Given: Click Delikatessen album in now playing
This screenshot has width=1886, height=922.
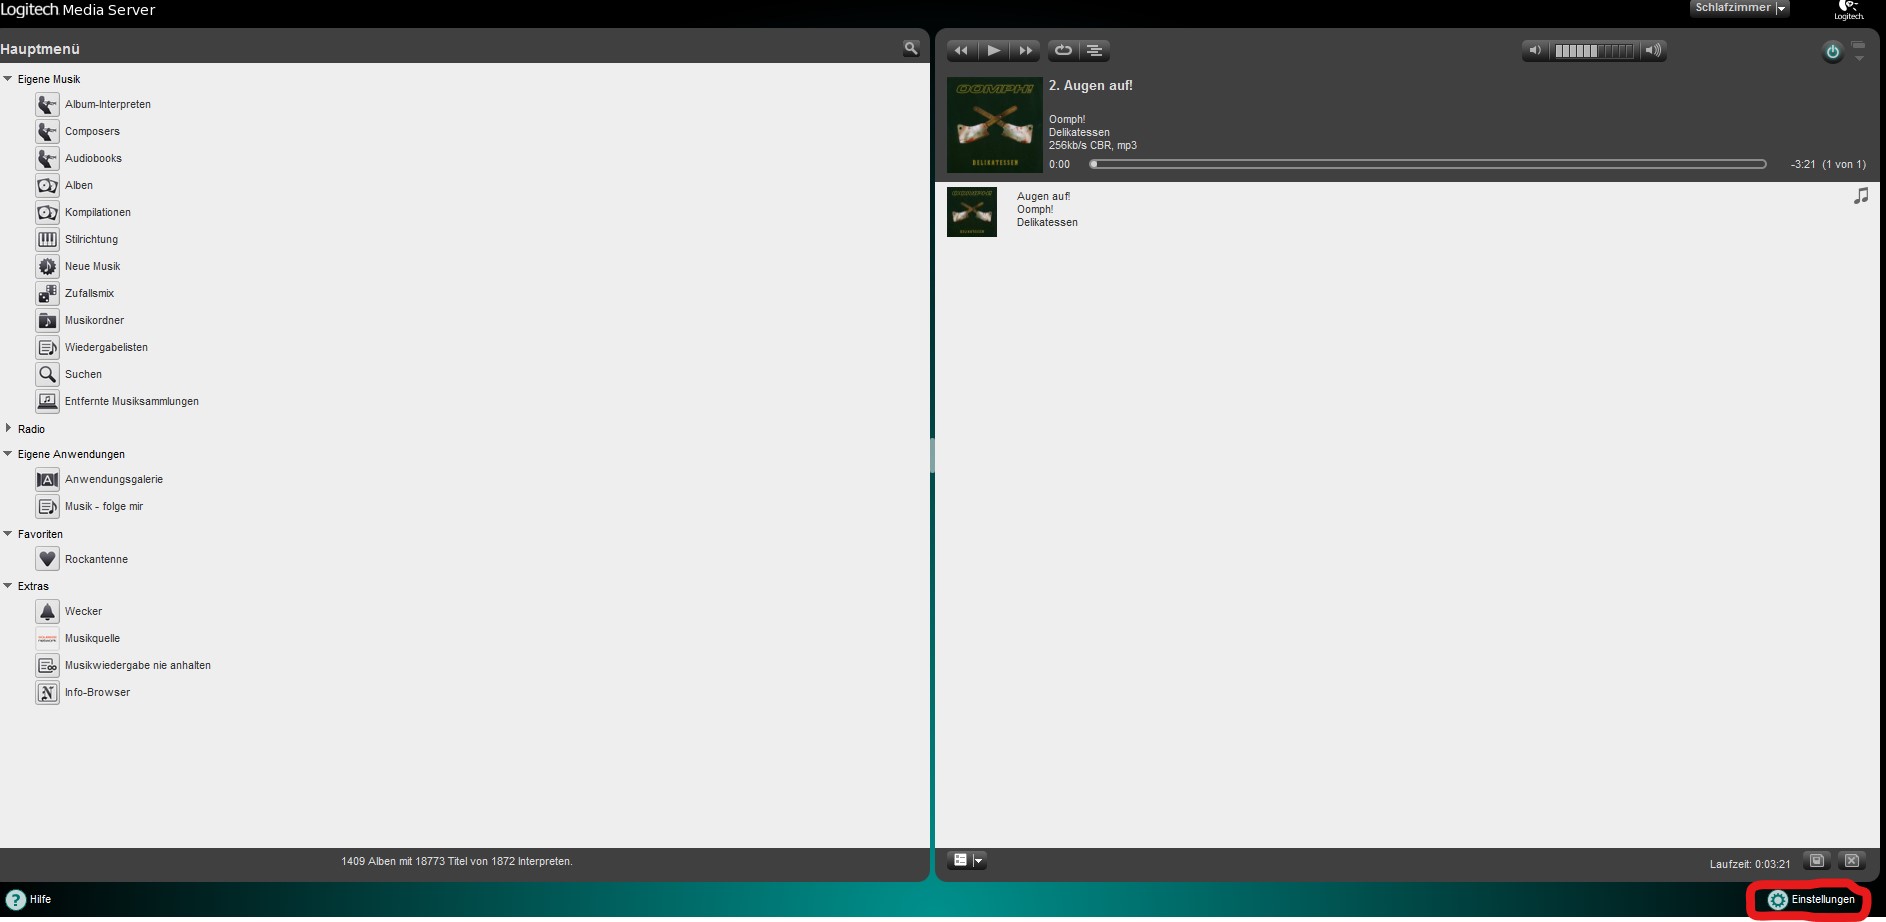Looking at the screenshot, I should coord(1079,132).
